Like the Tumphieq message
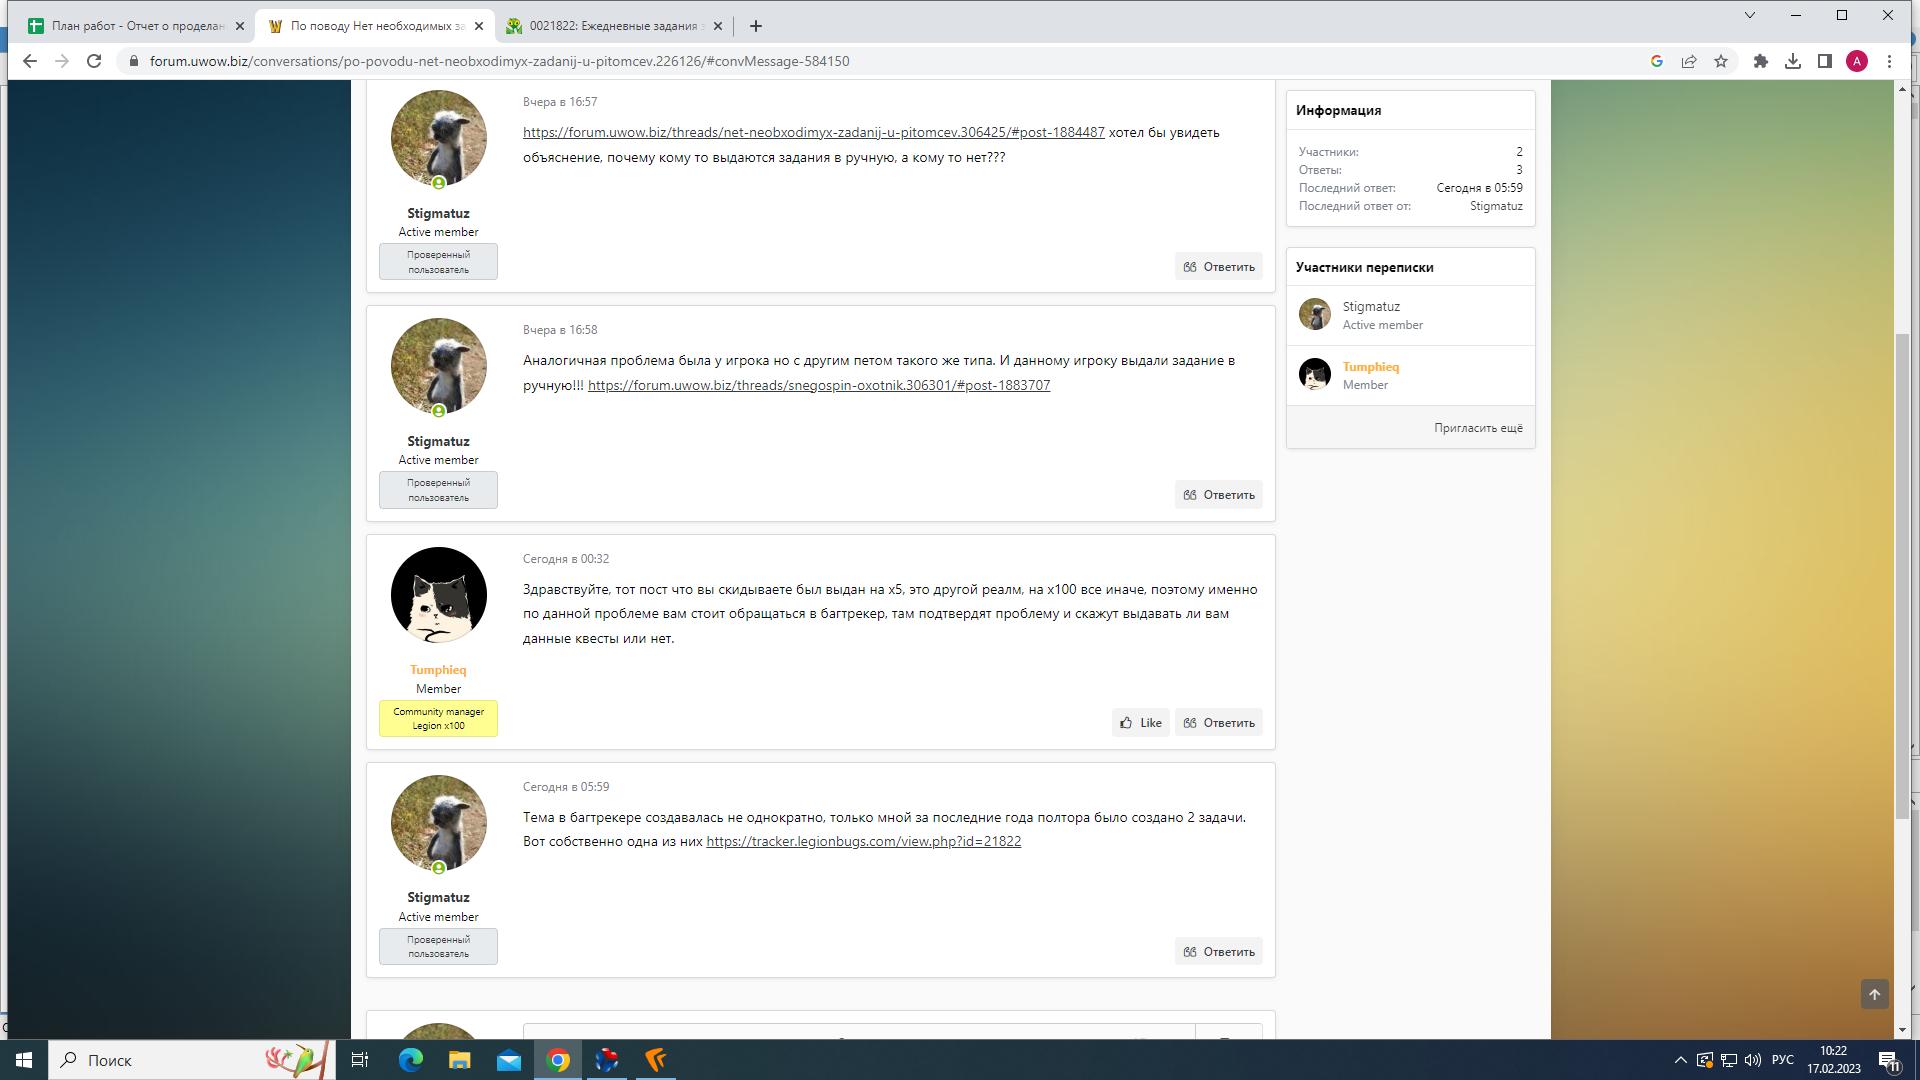 click(x=1140, y=723)
